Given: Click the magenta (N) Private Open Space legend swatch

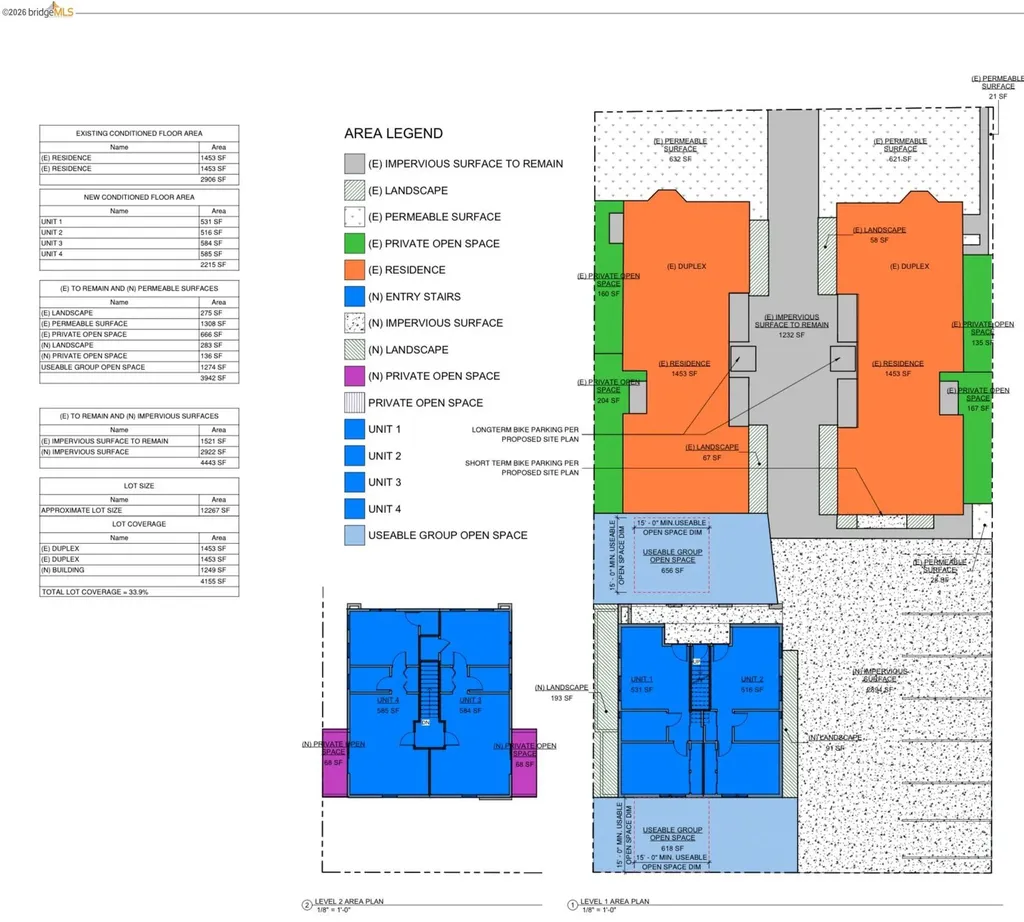Looking at the screenshot, I should (353, 376).
